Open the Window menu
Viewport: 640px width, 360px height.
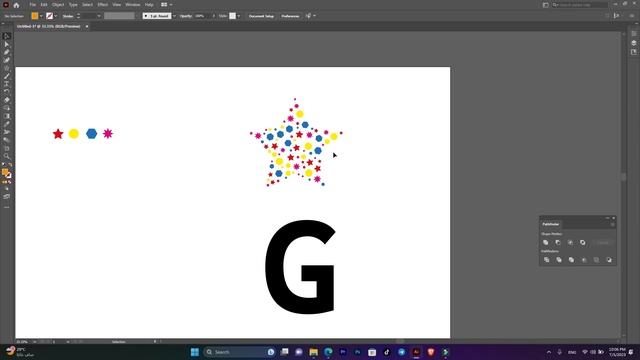point(133,4)
